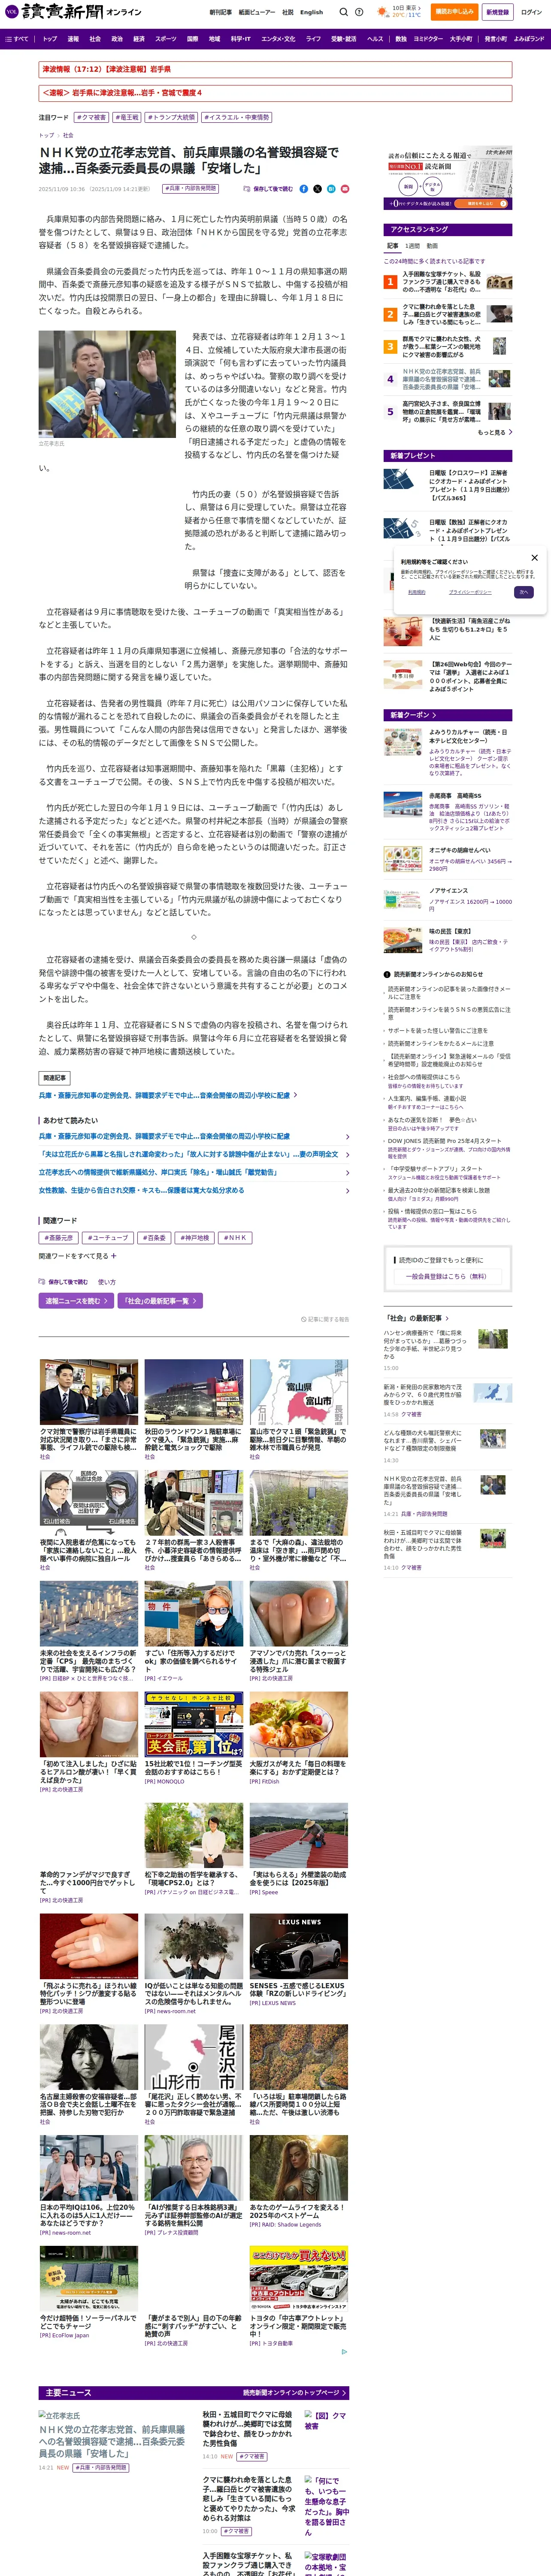This screenshot has width=551, height=2576.
Task: Switch ranking to 動画 tab
Action: pos(432,245)
